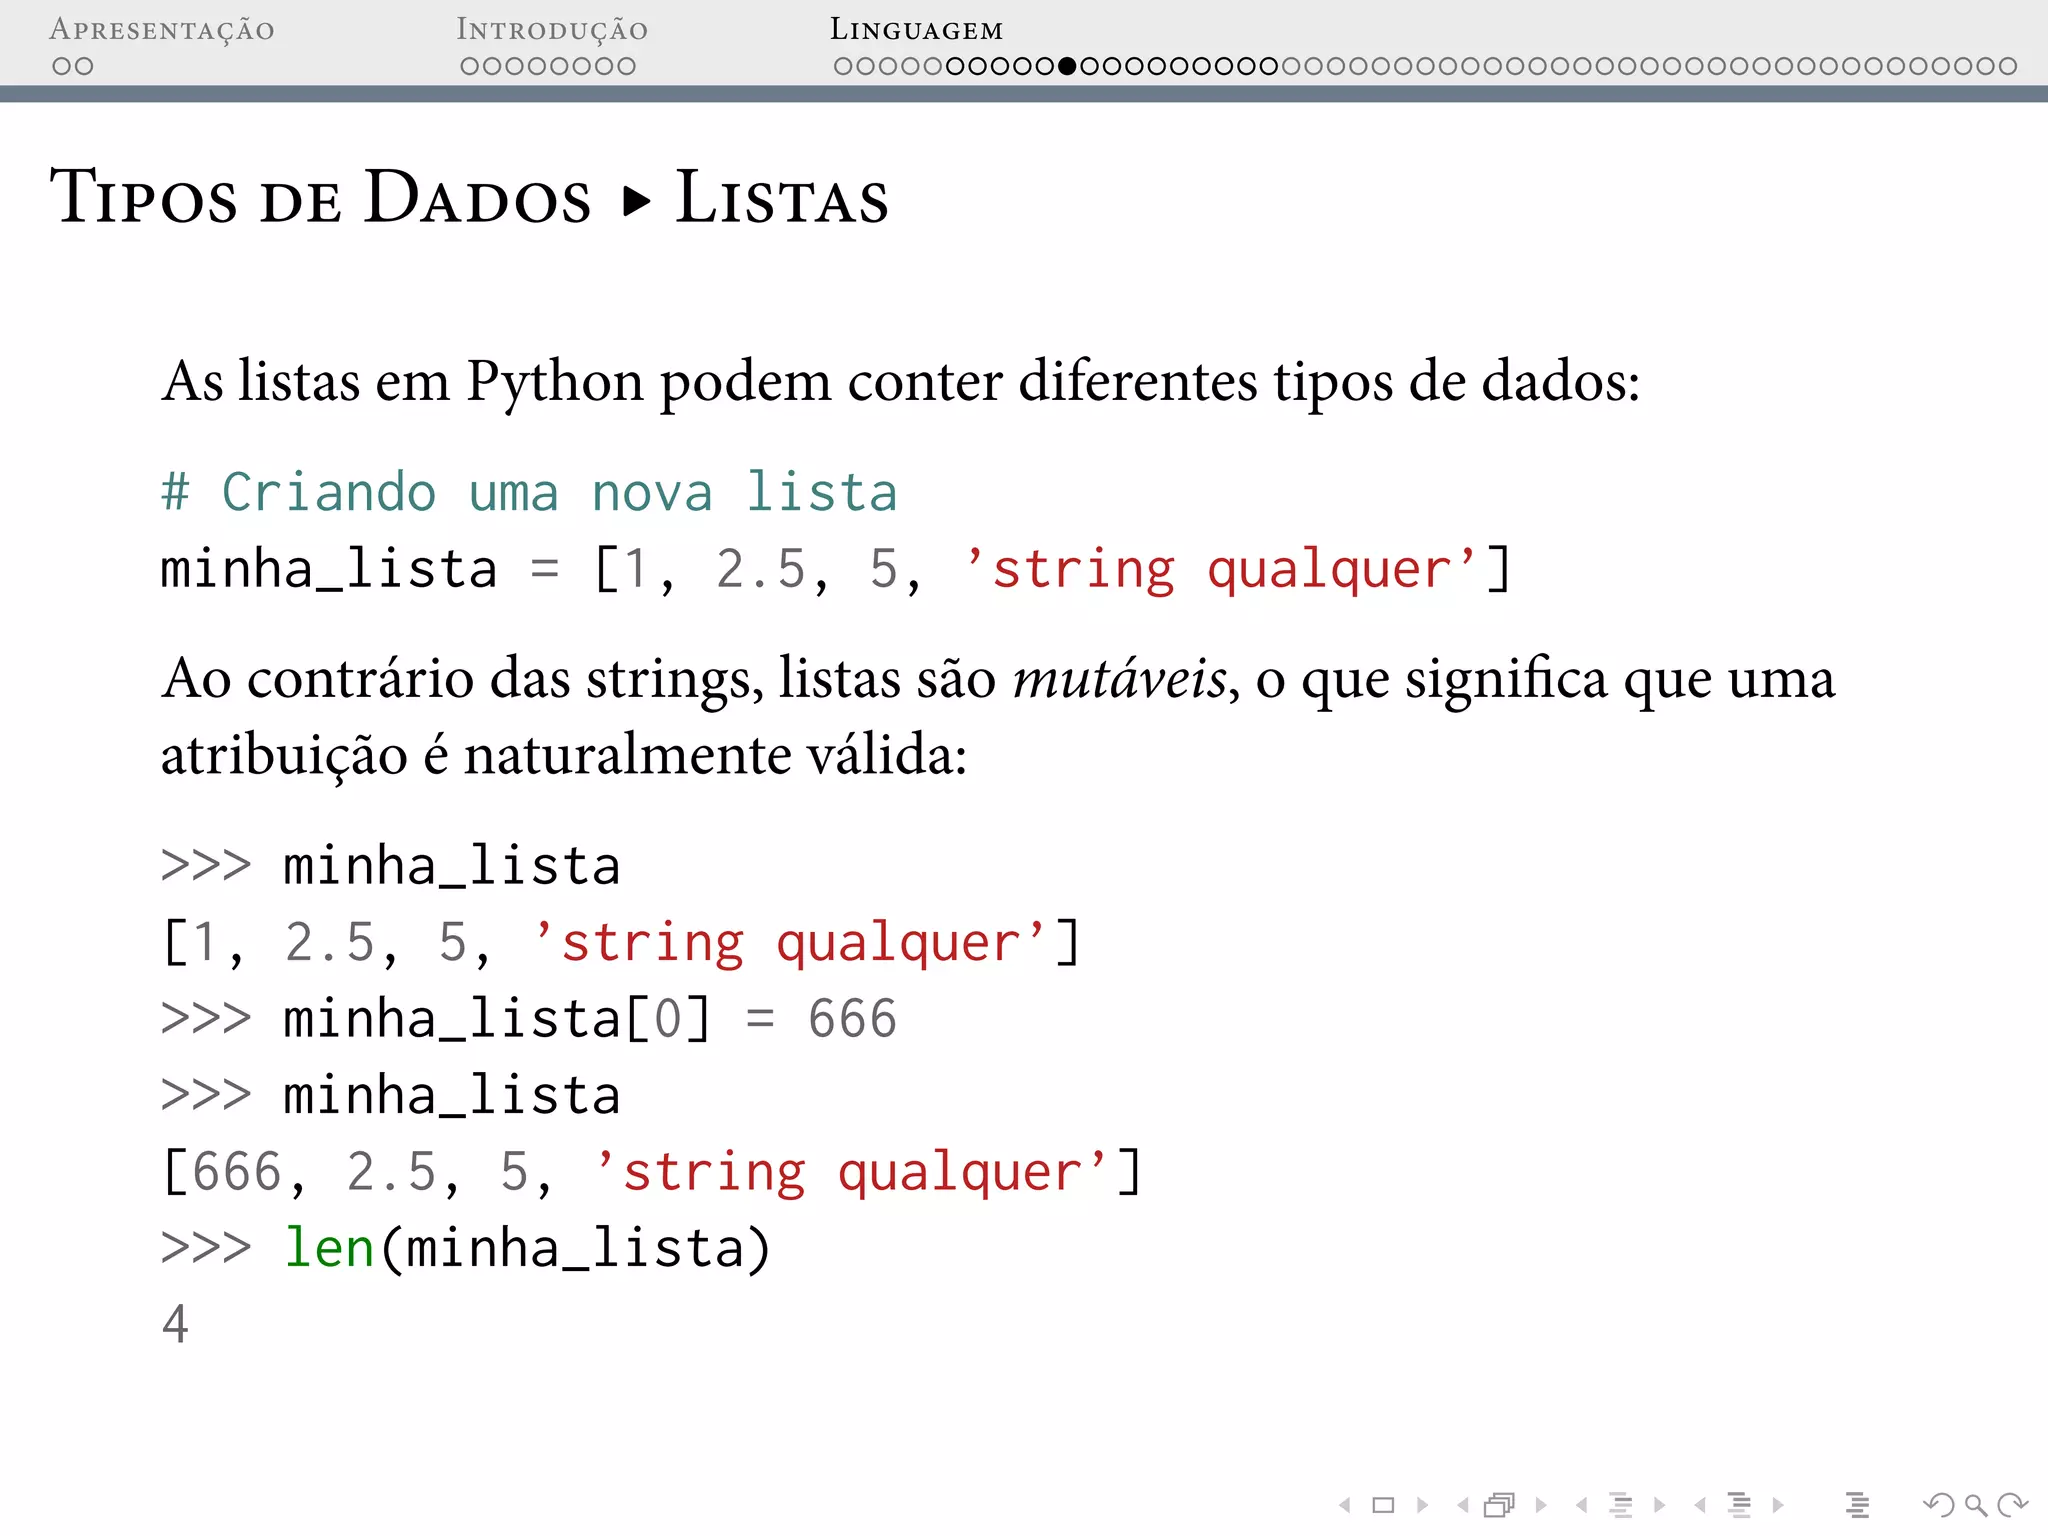Viewport: 2048px width, 1536px height.
Task: Click the section lines navigation icon
Action: 1740,1505
